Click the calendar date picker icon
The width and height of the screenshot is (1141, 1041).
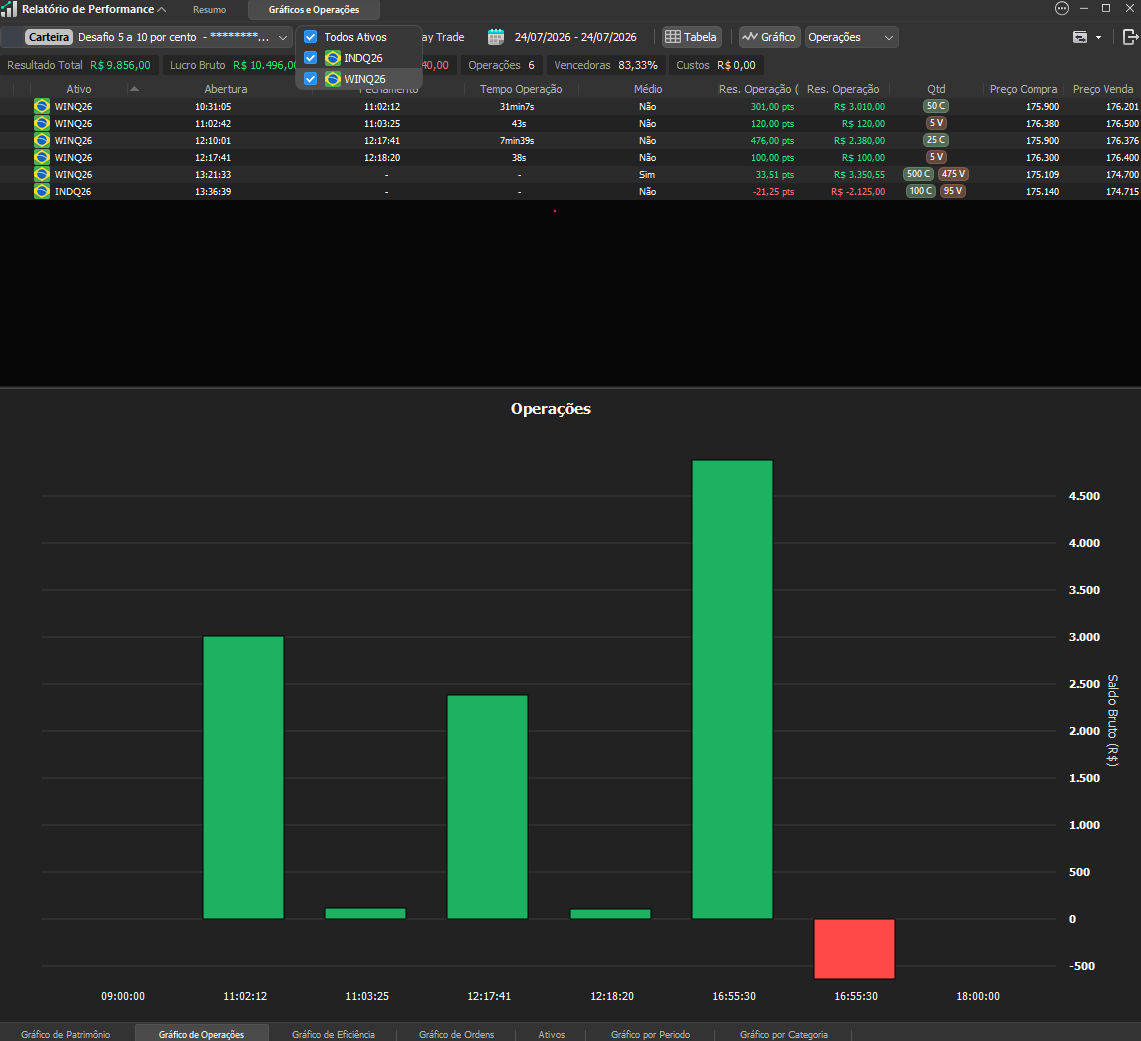pos(496,37)
